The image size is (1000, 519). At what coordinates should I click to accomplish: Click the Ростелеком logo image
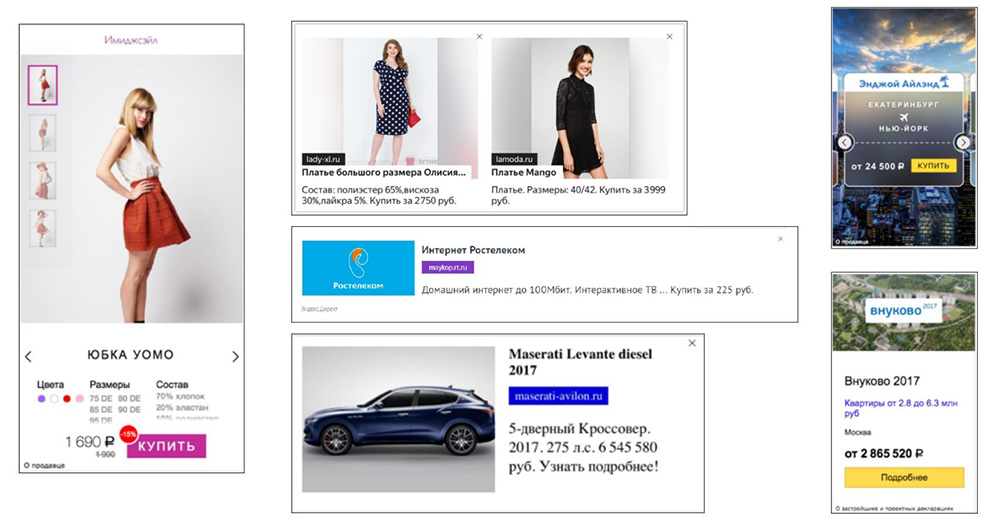click(x=357, y=268)
